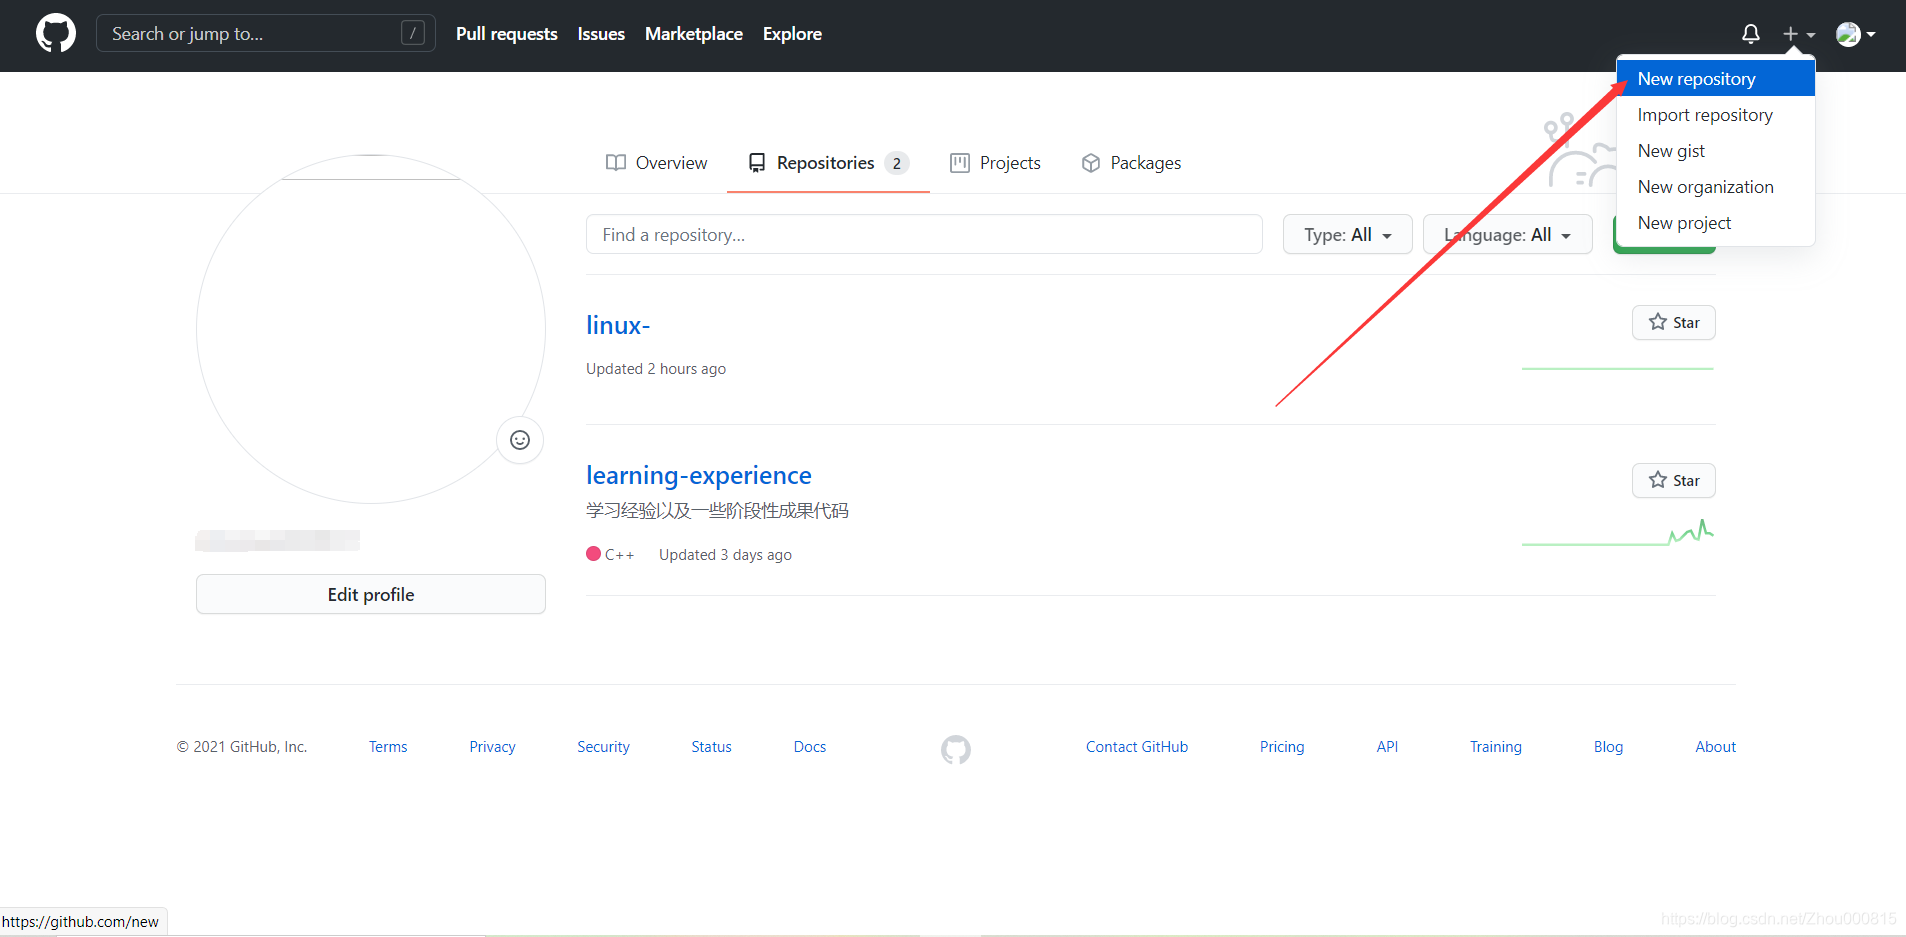Viewport: 1906px width, 937px height.
Task: Switch to the Repositories tab
Action: (x=828, y=163)
